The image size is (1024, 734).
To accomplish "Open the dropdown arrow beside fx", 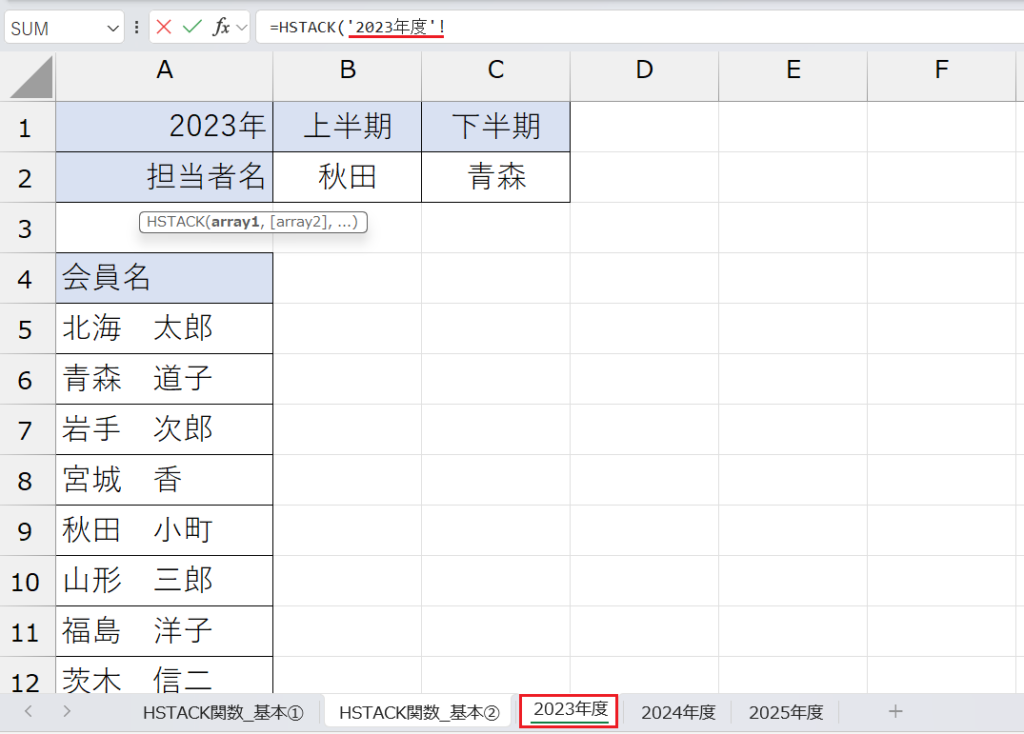I will [x=241, y=28].
